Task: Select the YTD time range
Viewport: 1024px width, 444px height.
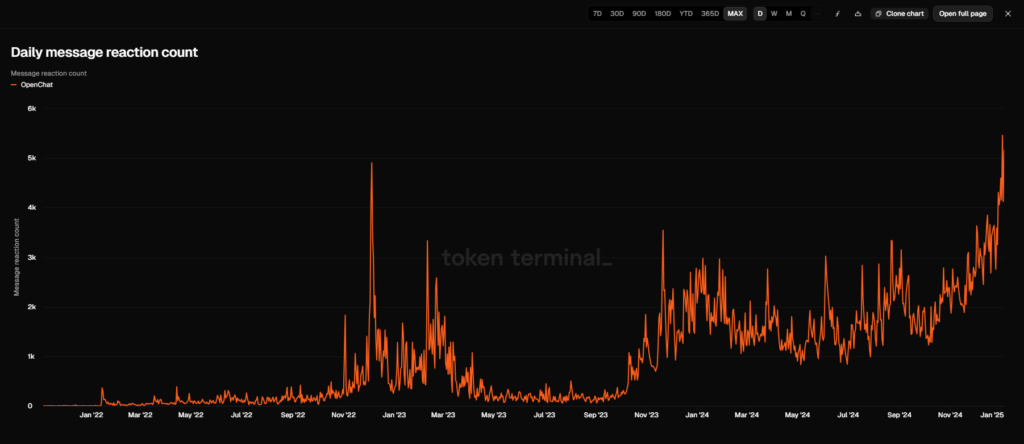Action: [x=686, y=14]
